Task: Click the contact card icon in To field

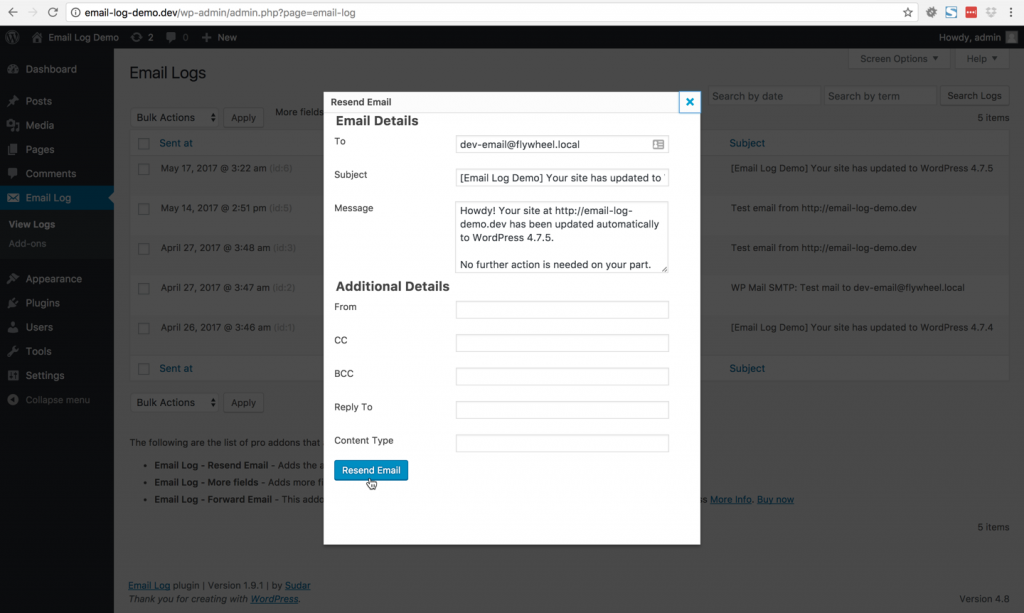Action: 658,144
